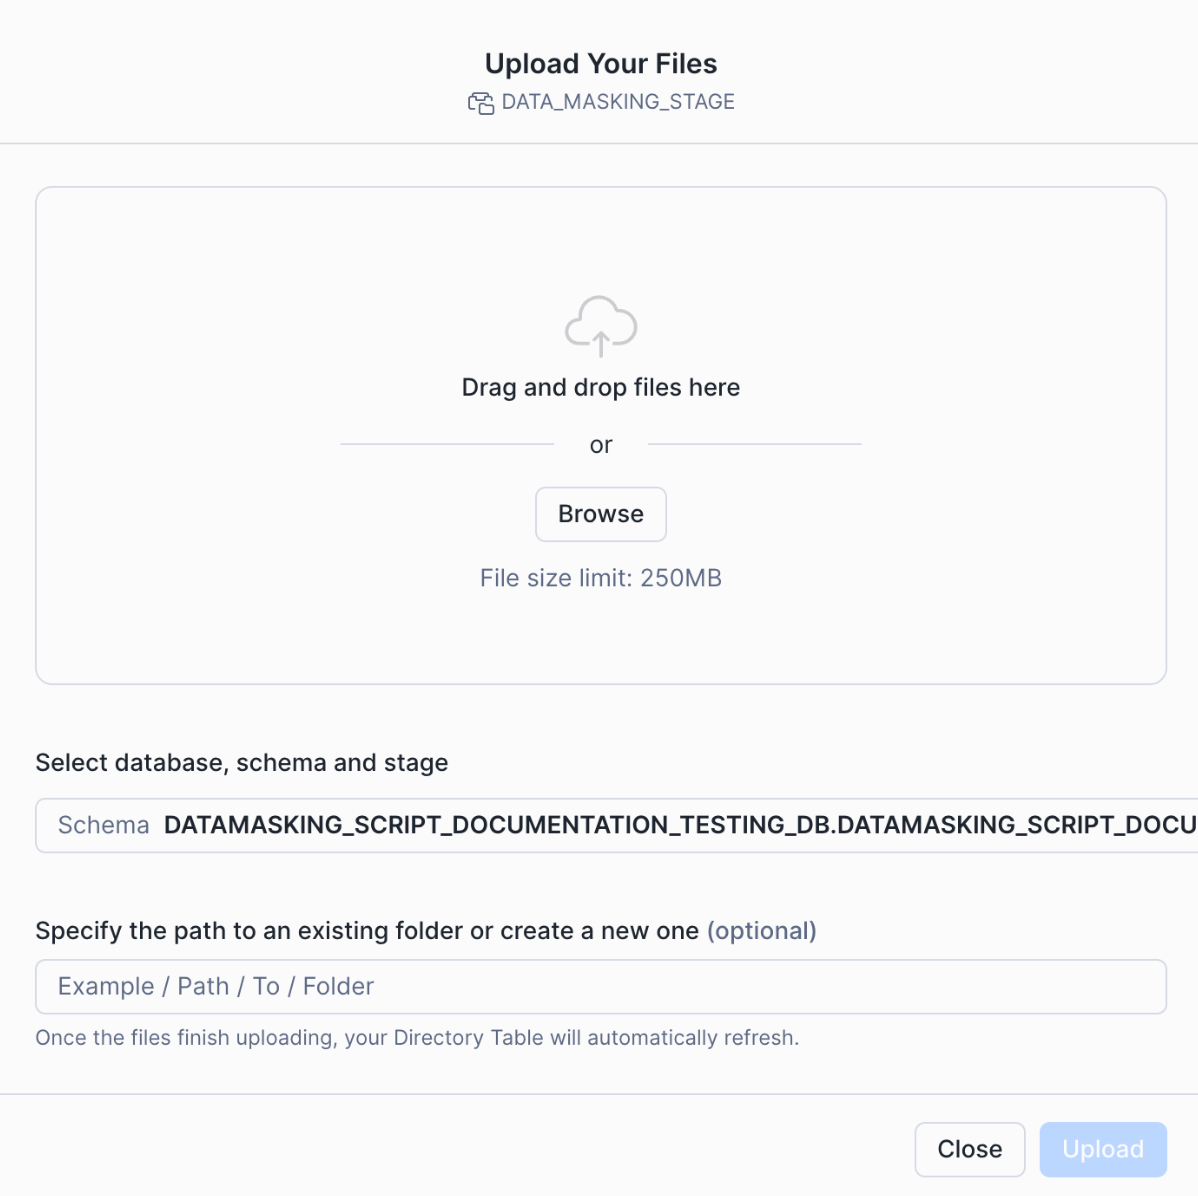The image size is (1198, 1196).
Task: Click the 'Schema' prefix label in dropdown
Action: (103, 825)
